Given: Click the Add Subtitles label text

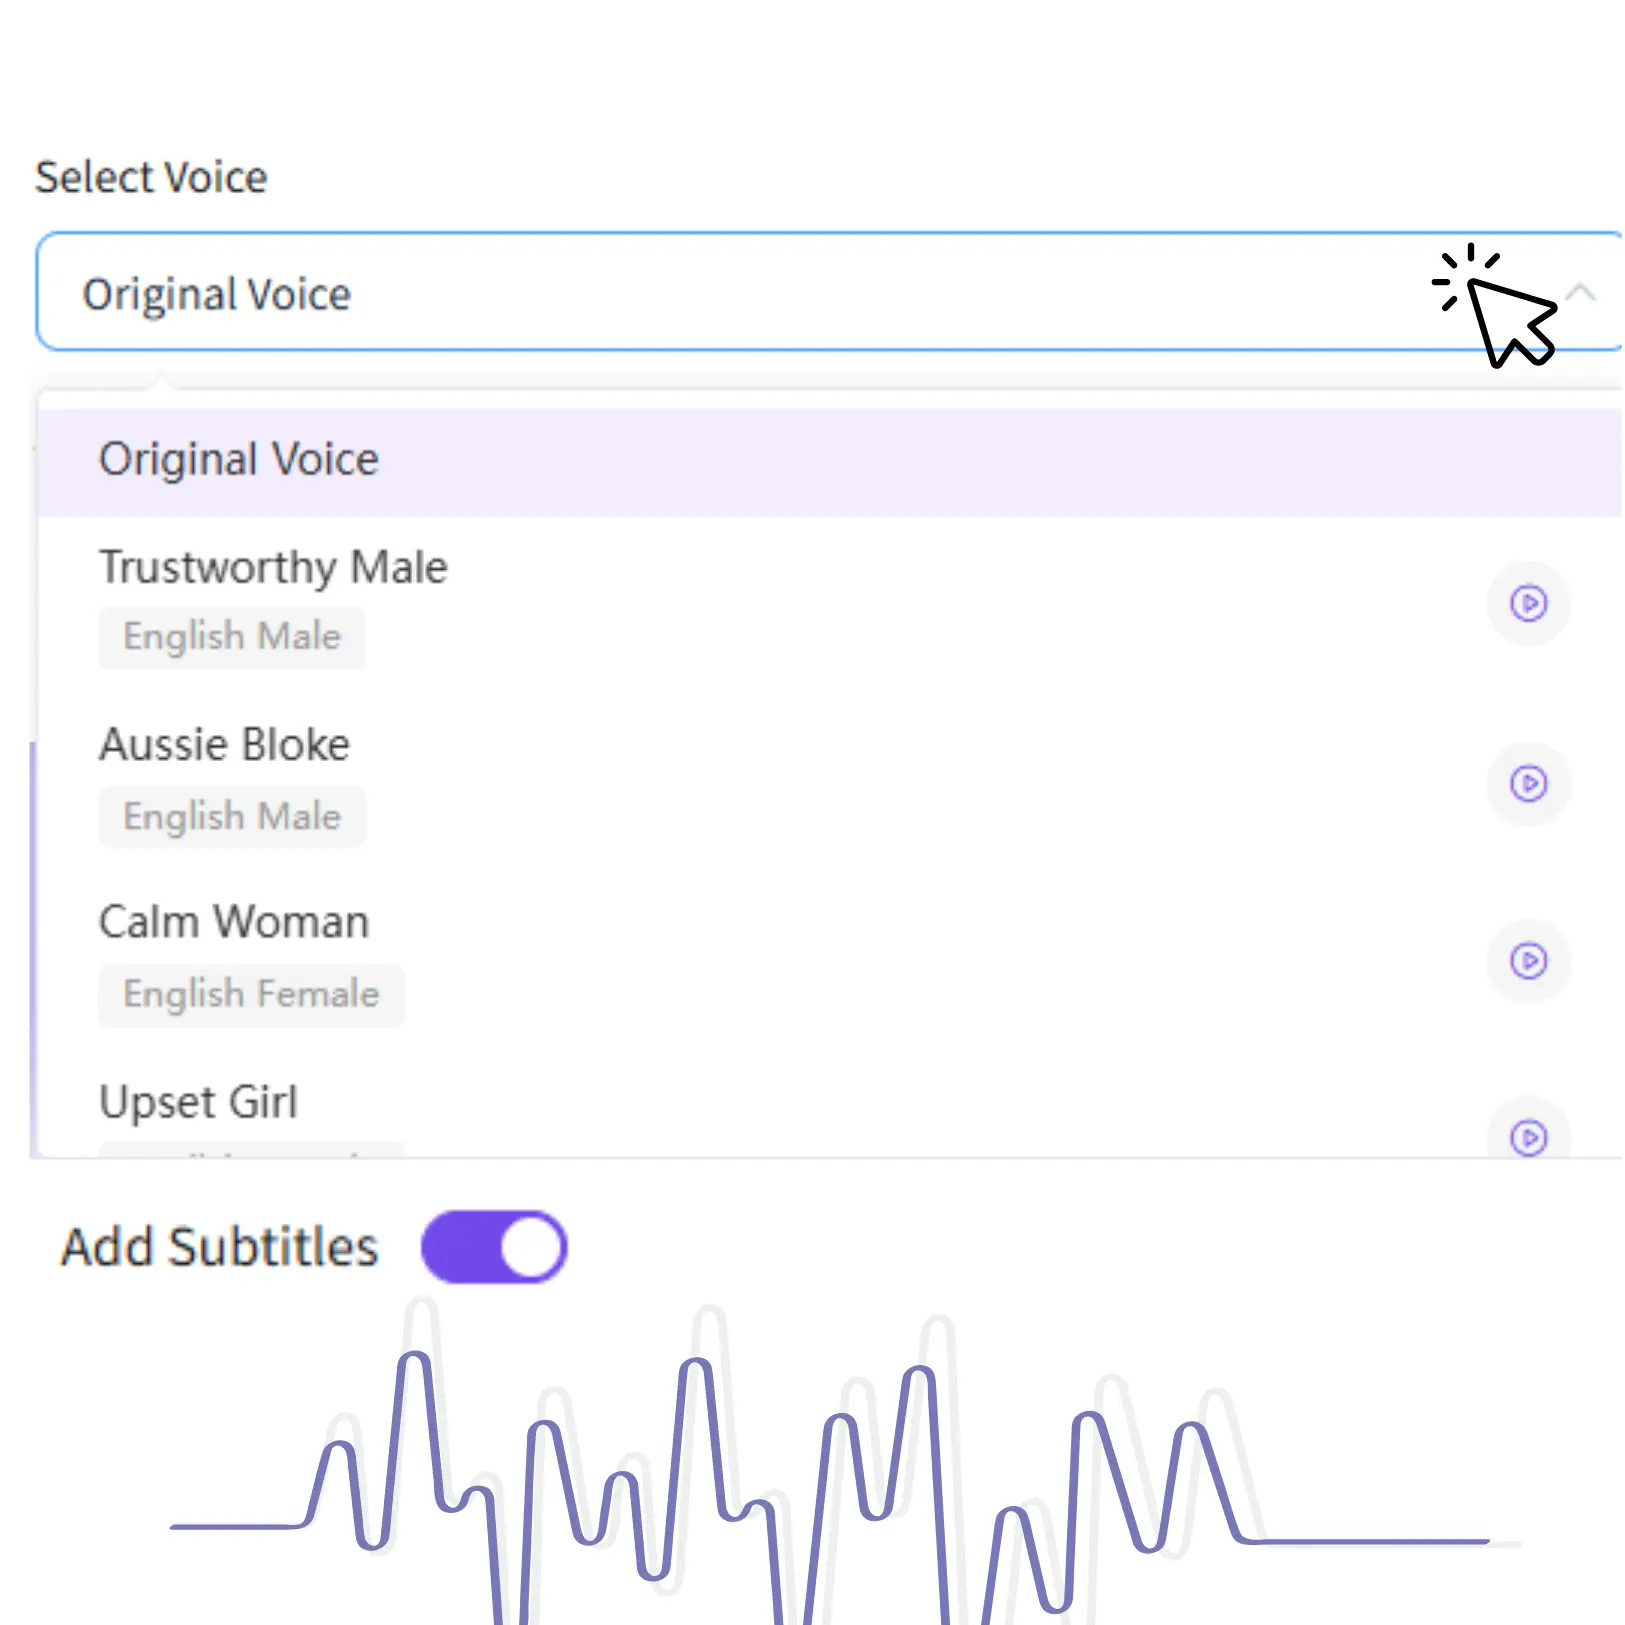Looking at the screenshot, I should (220, 1248).
